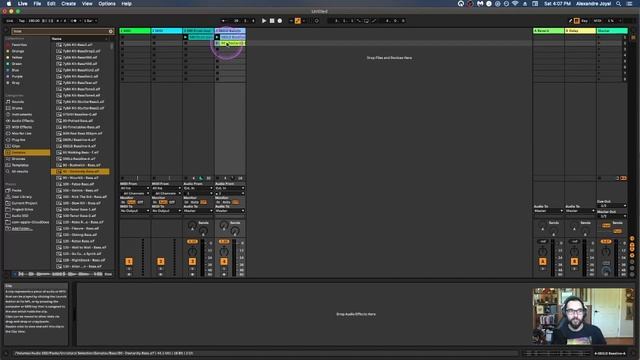Launch the clip in track 3 first slot
The width and height of the screenshot is (640, 360).
185,37
